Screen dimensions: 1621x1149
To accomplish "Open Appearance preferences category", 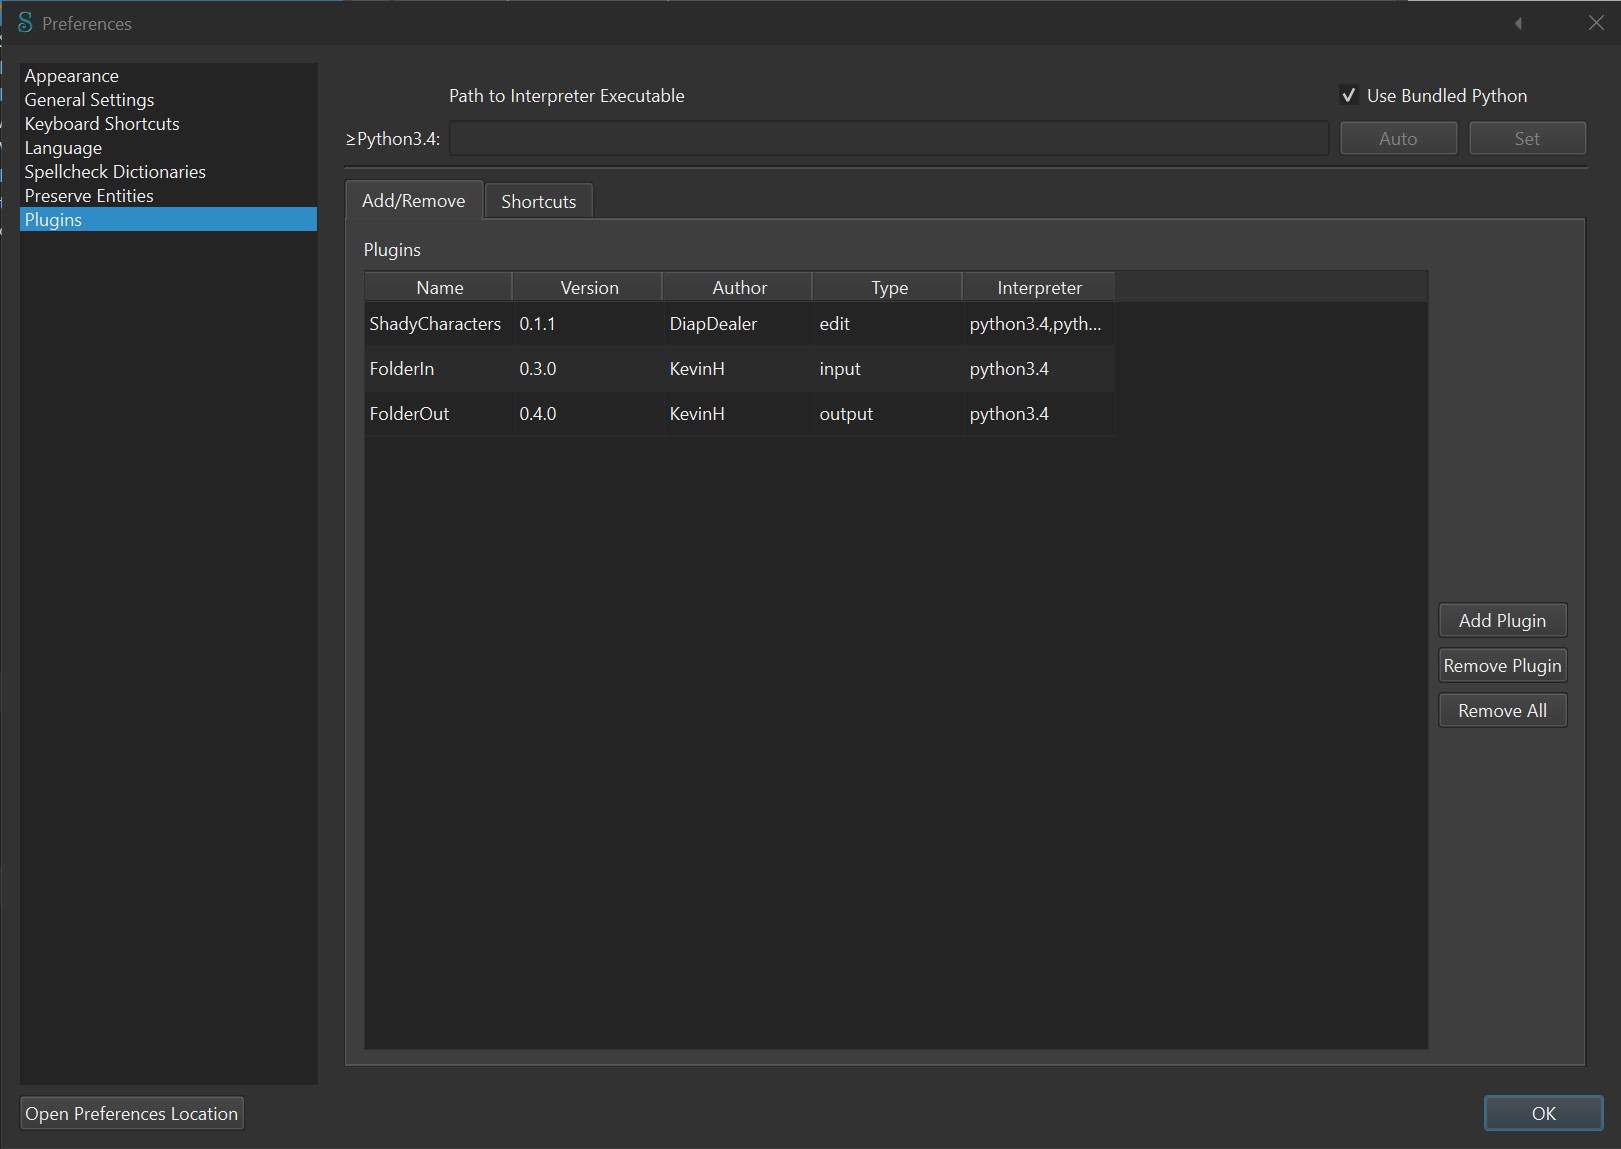I will pos(71,76).
